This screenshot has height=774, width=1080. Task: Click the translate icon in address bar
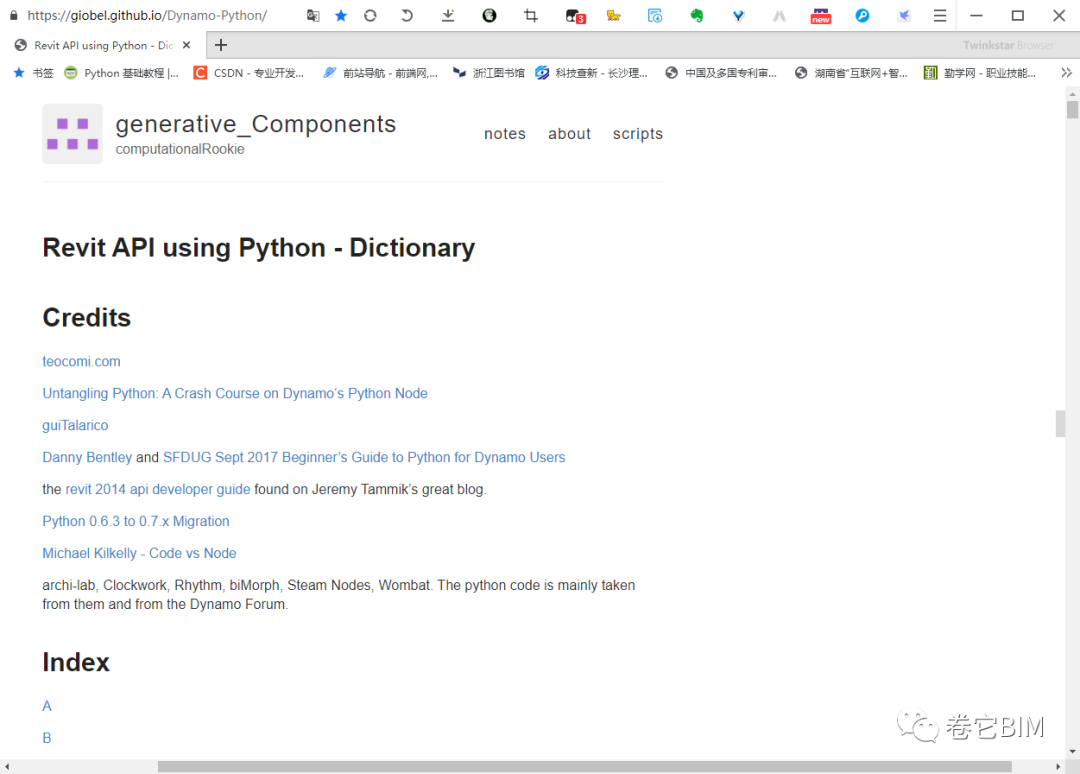pos(313,16)
